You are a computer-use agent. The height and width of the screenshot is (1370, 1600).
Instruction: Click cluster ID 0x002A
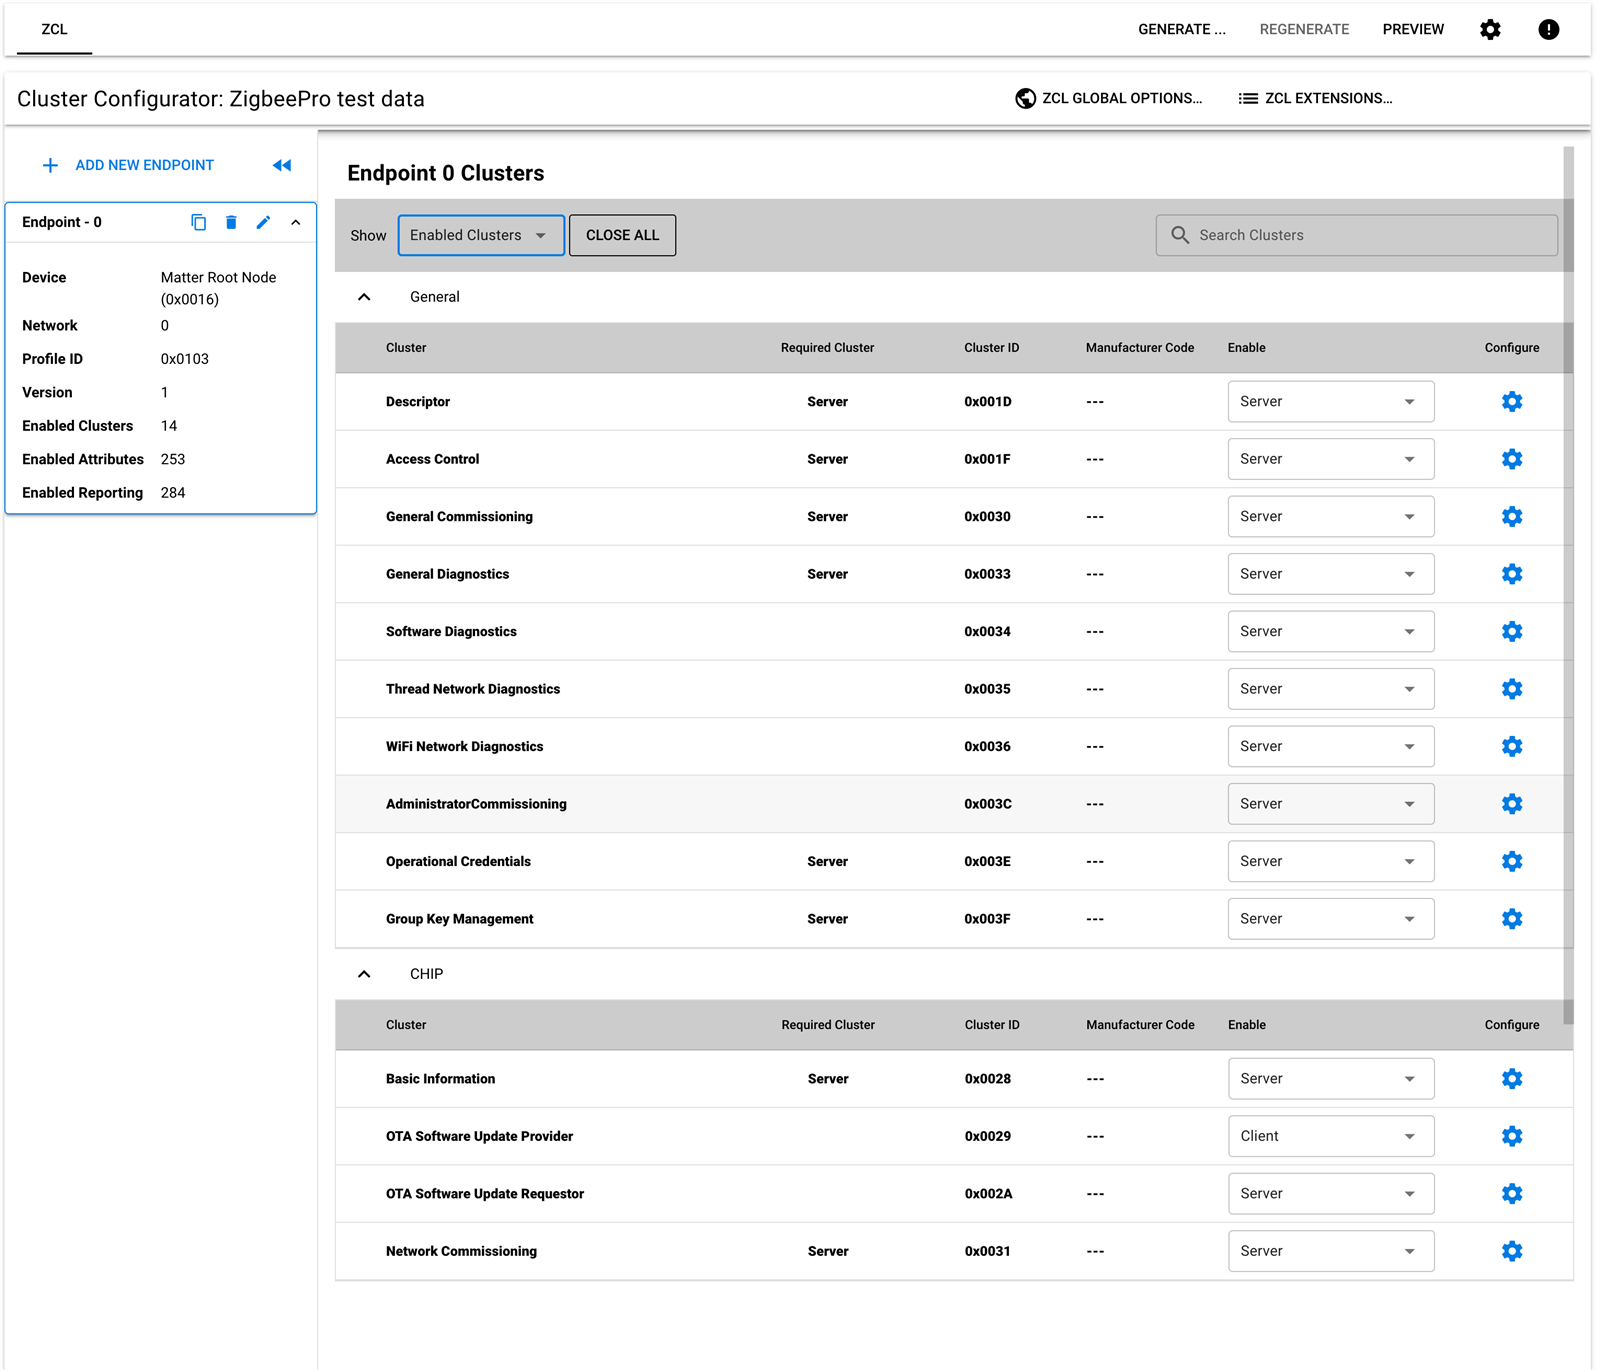tap(989, 1193)
